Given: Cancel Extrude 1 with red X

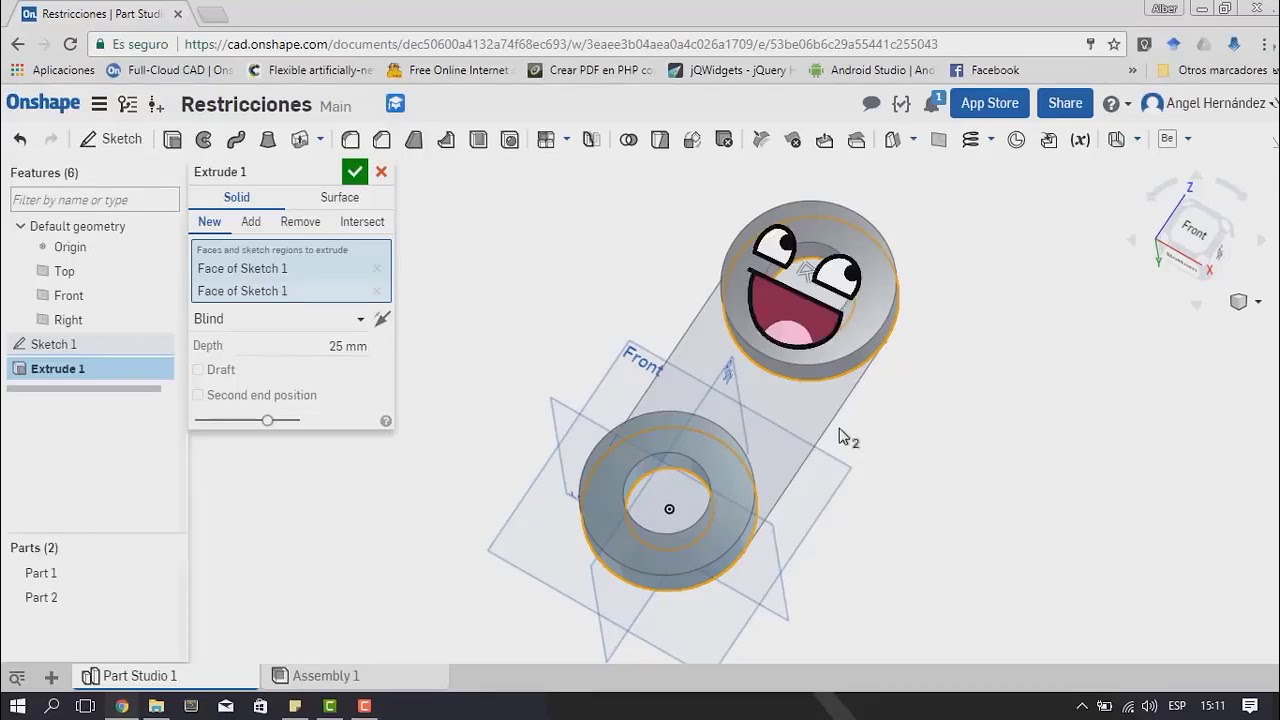Looking at the screenshot, I should tap(381, 172).
